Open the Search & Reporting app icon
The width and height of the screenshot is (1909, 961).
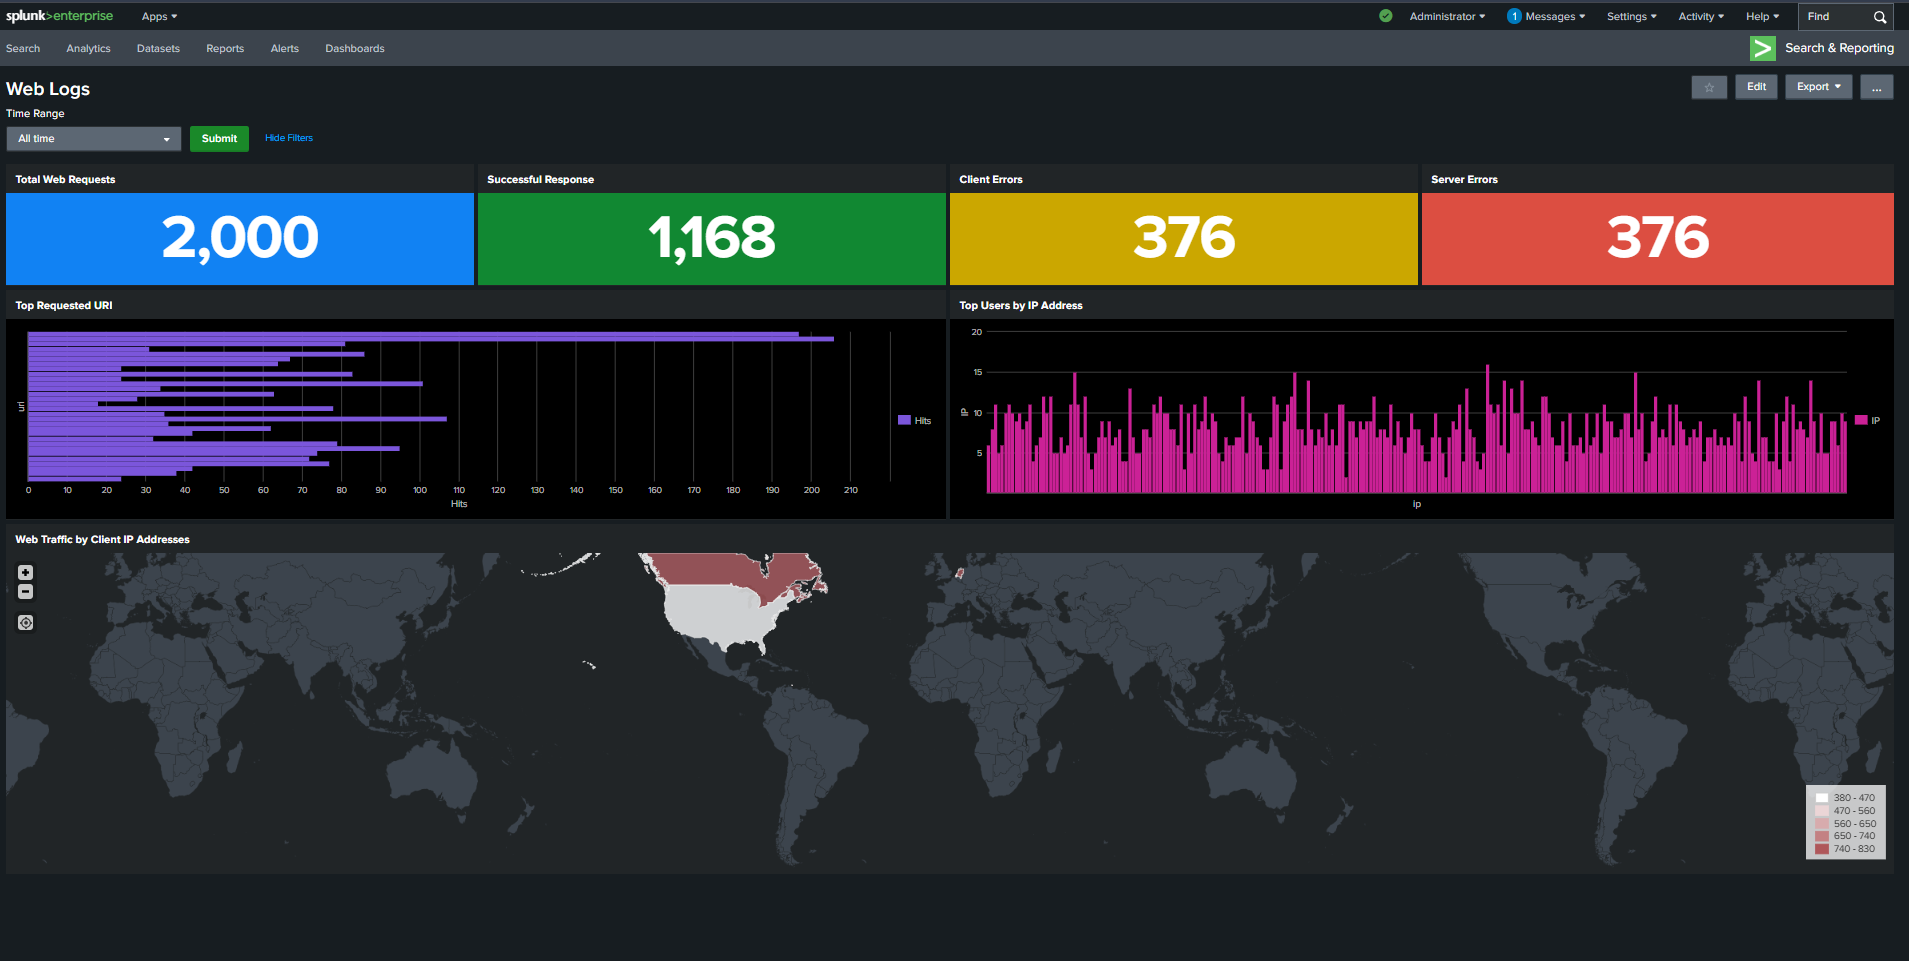[x=1762, y=48]
